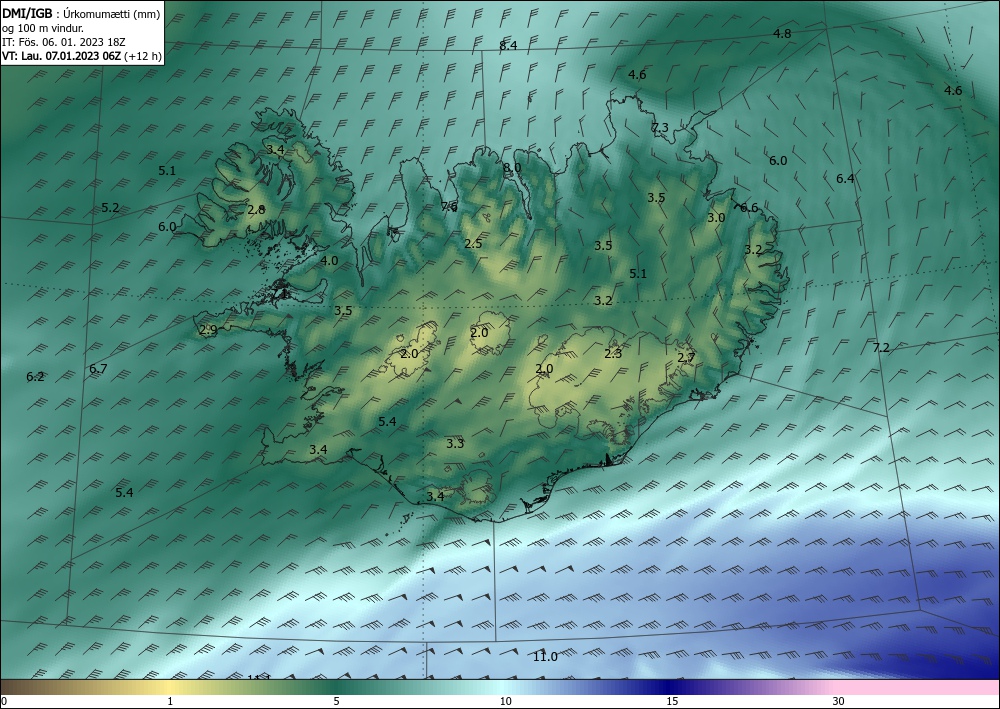Select the 3.3 value label
This screenshot has height=709, width=1000.
coord(455,444)
